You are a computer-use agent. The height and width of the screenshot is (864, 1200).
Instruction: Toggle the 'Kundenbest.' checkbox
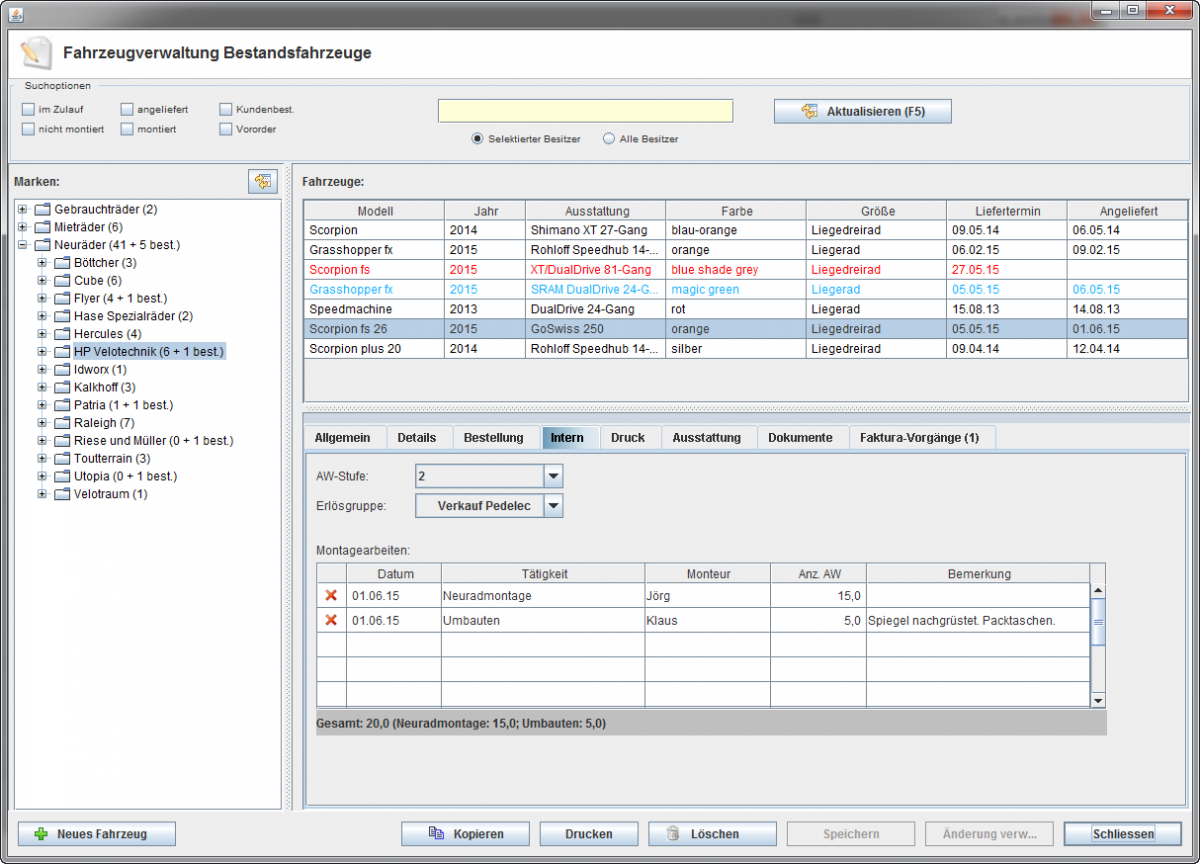coord(227,109)
